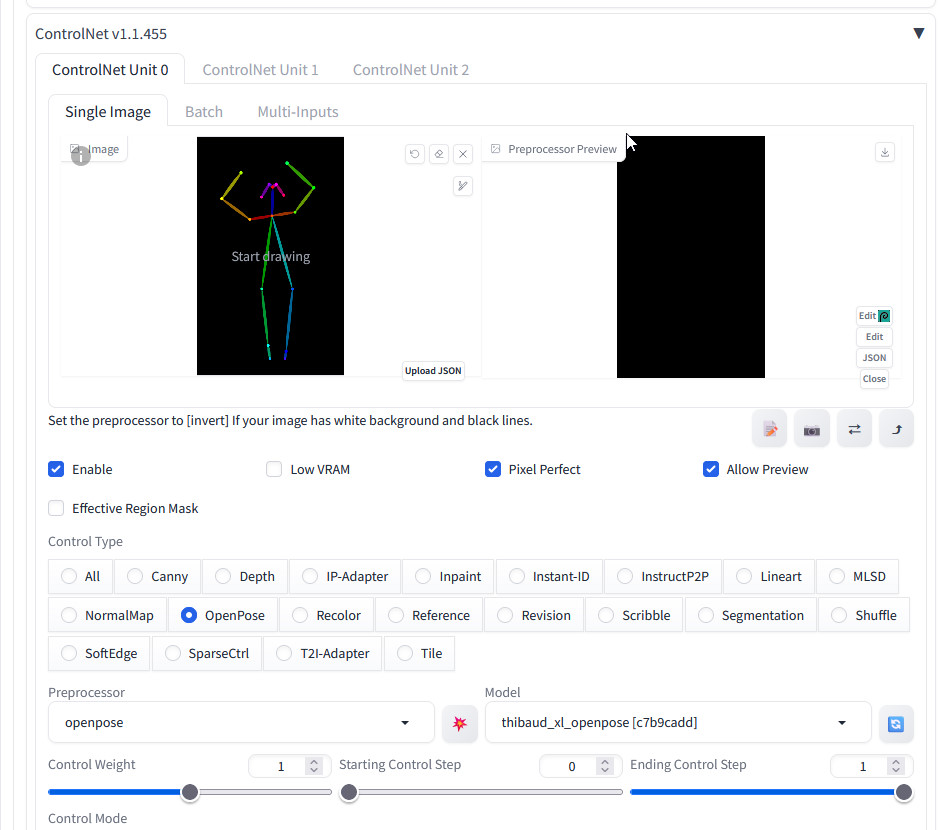The height and width of the screenshot is (830, 939).
Task: Select the MLSD control type
Action: [858, 576]
